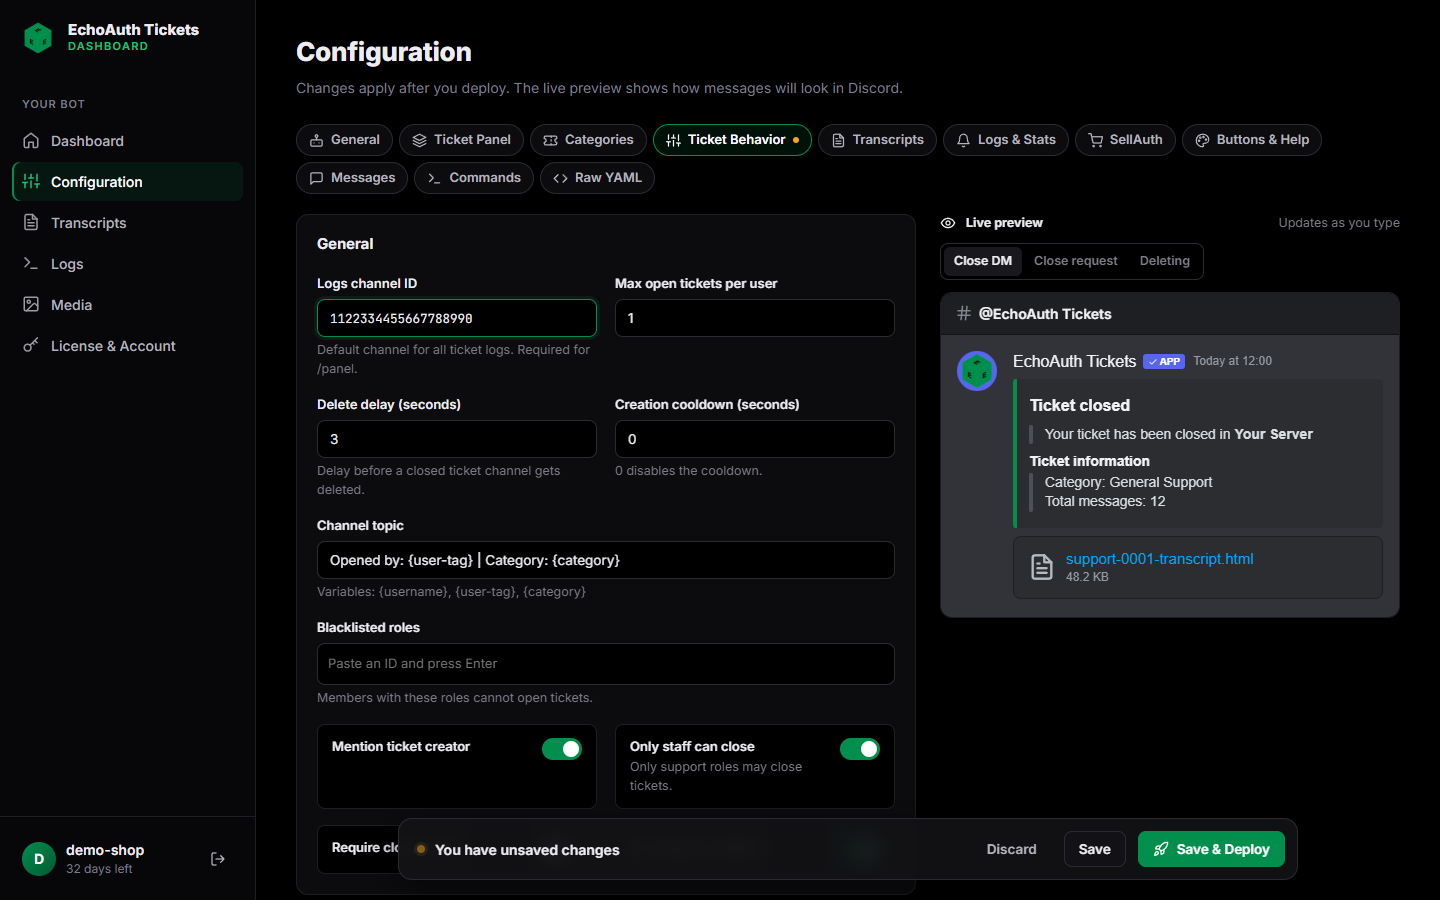Image resolution: width=1440 pixels, height=900 pixels.
Task: Show the Close request preview
Action: pyautogui.click(x=1076, y=261)
